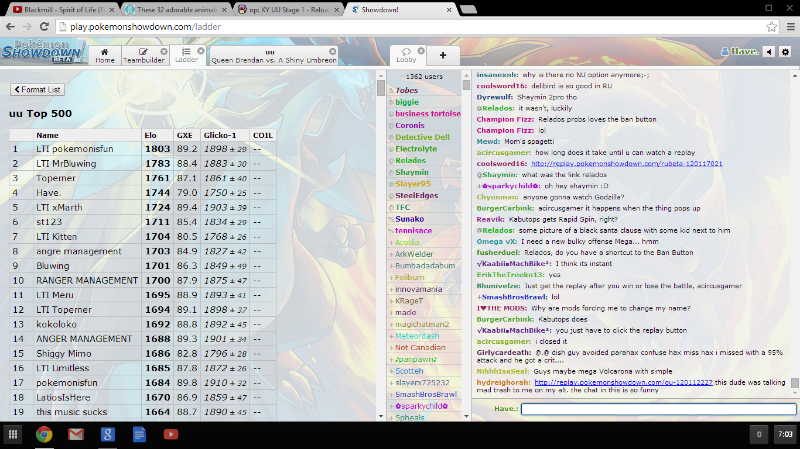Click Shiggy Mimo ladder entry
800x449 pixels.
(x=64, y=354)
